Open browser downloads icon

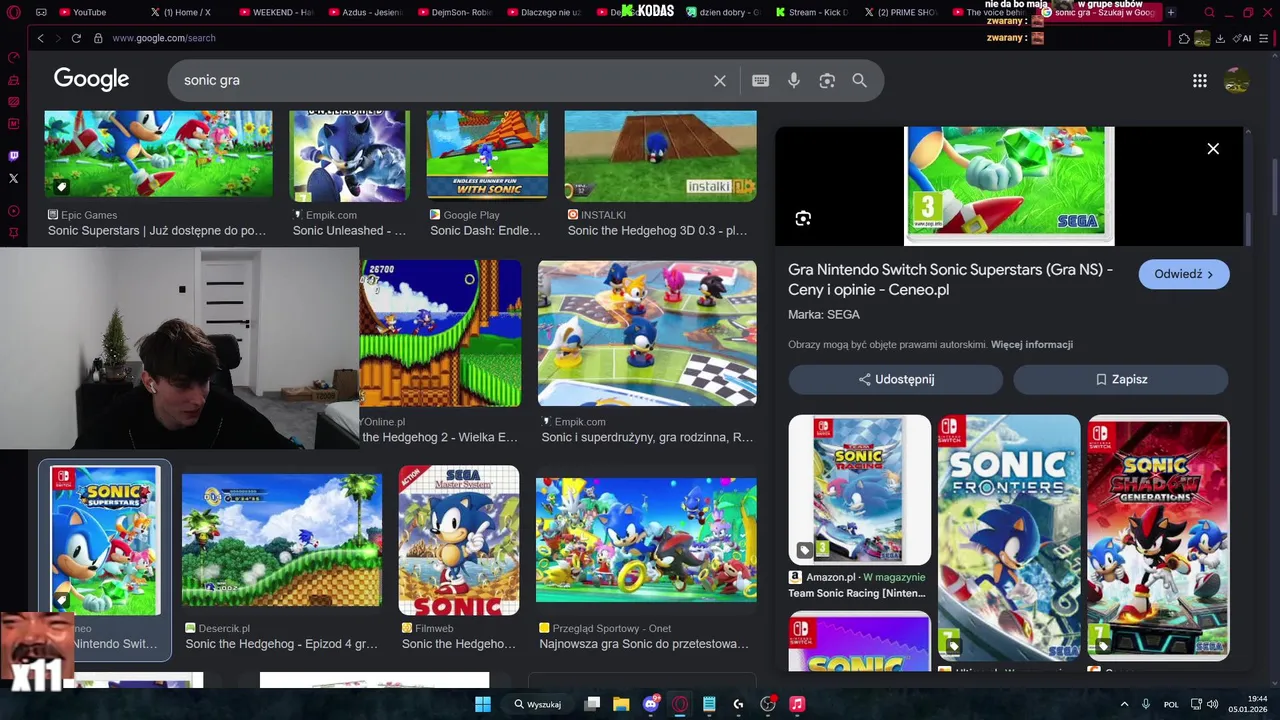pyautogui.click(x=1220, y=38)
